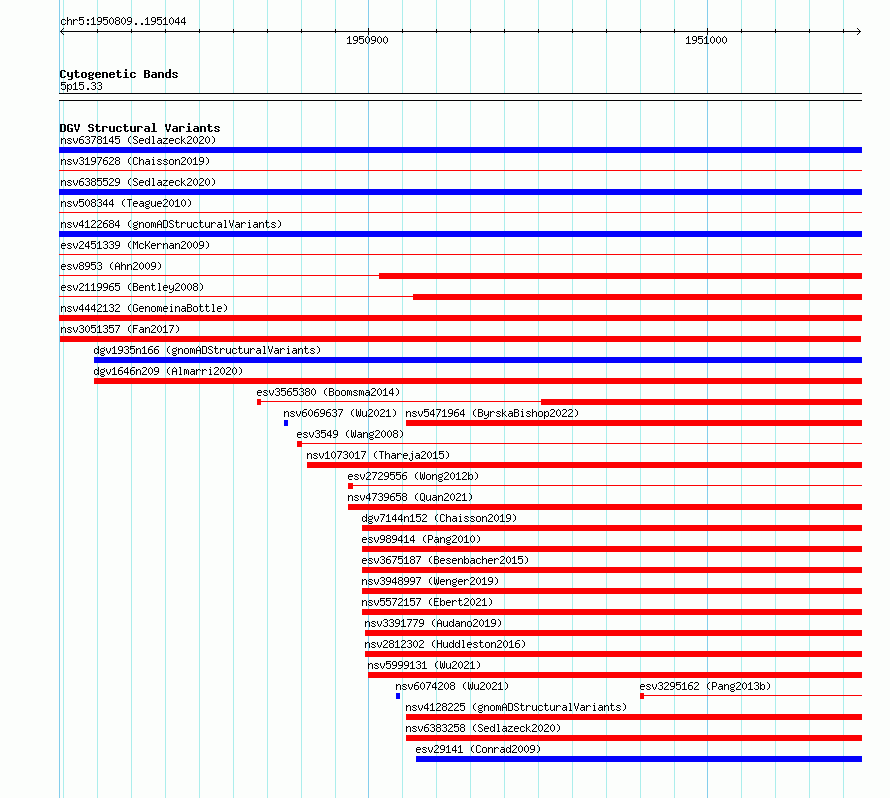The height and width of the screenshot is (798, 890).
Task: Select the 5p15.33 band label
Action: pos(81,86)
